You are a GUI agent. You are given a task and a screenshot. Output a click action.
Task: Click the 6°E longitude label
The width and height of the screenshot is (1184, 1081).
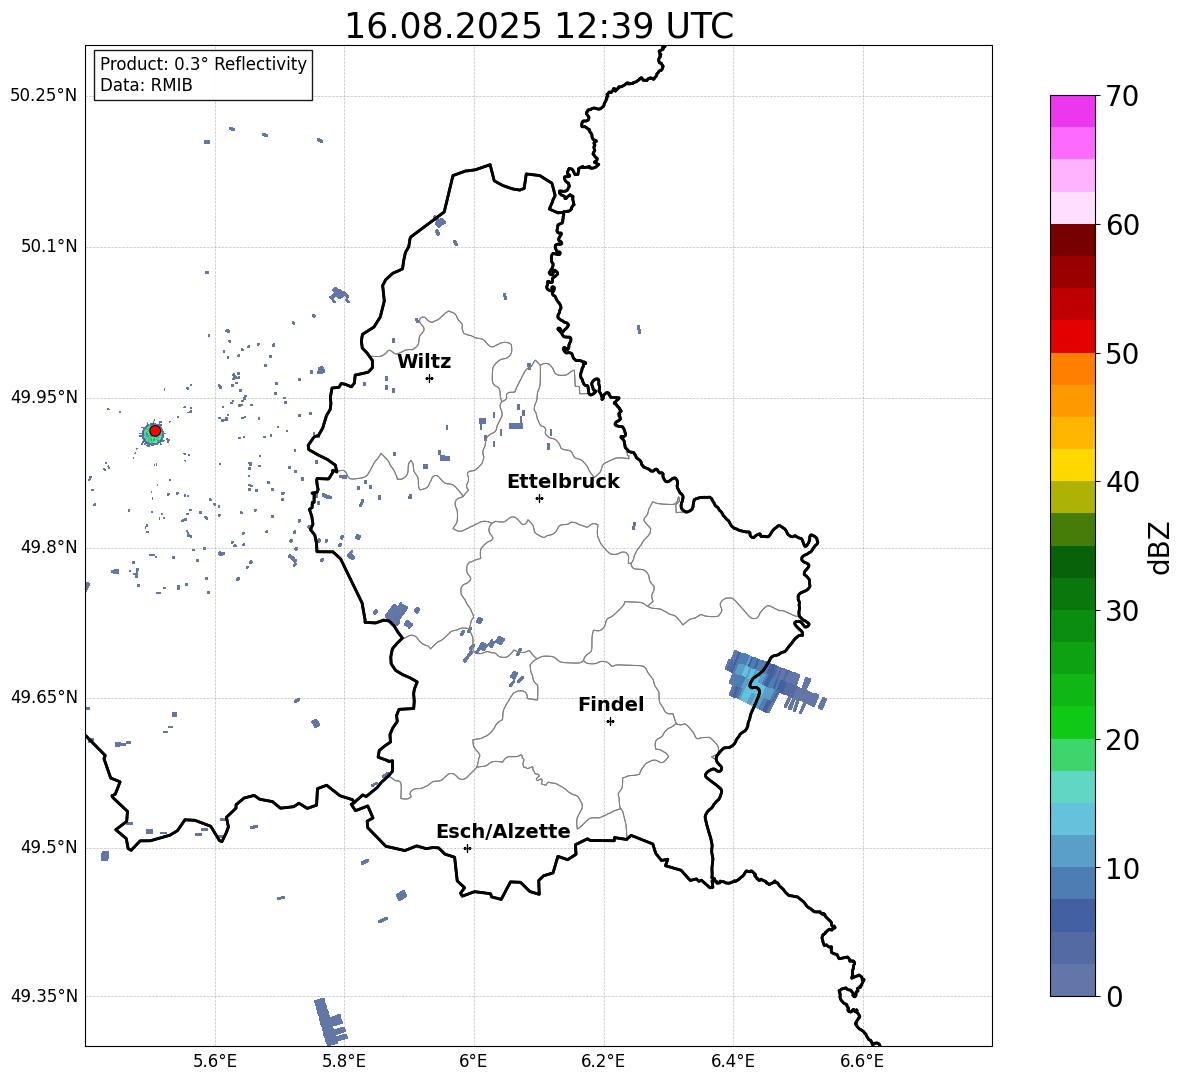[x=473, y=1061]
